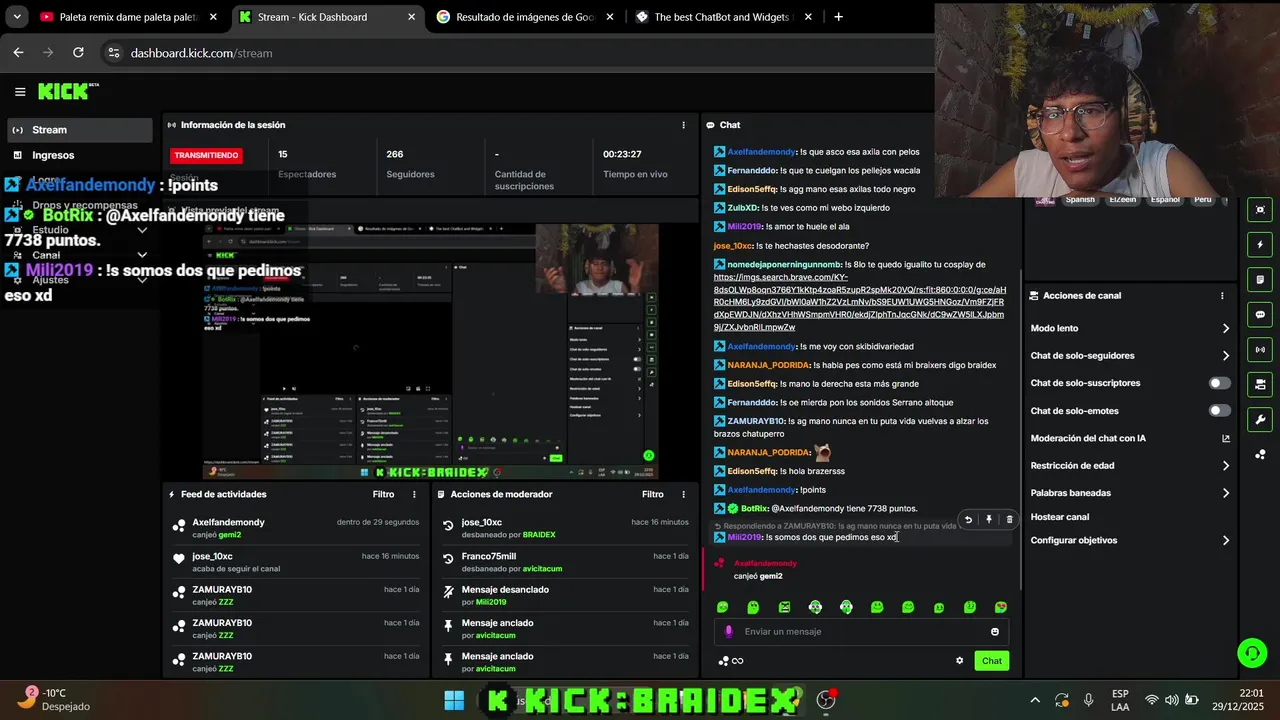Go back in browser
Screen dimensions: 1280x720
pyautogui.click(x=18, y=53)
